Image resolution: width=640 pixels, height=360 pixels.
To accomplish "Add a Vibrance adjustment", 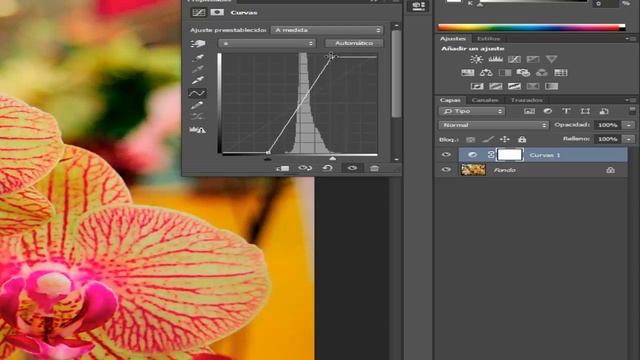I will coord(551,59).
